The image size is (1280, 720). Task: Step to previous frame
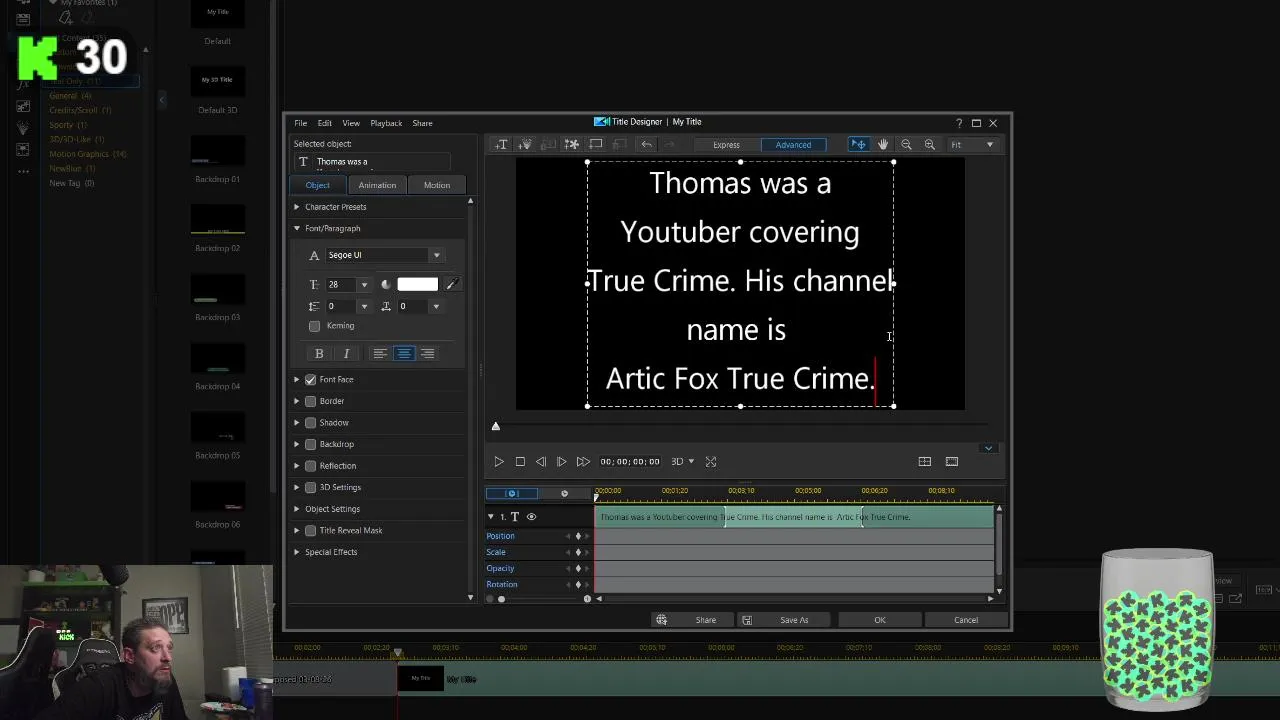tap(541, 461)
